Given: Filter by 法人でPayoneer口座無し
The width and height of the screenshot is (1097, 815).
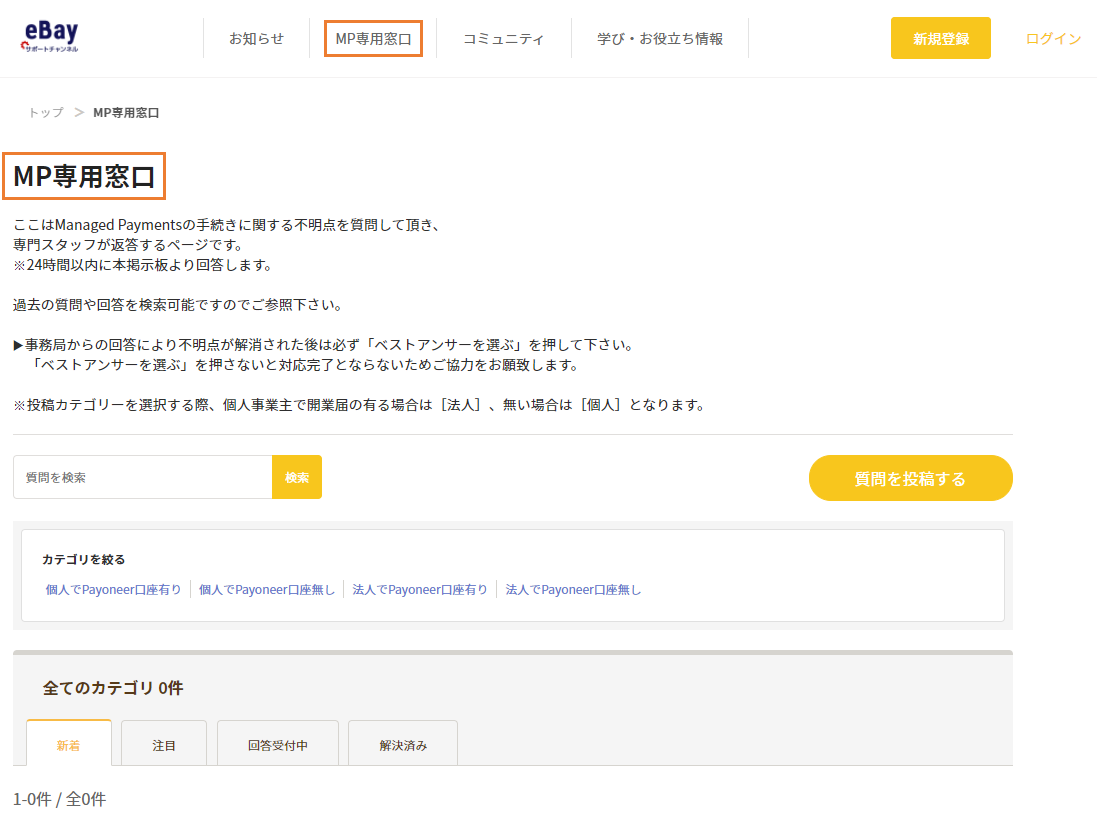Looking at the screenshot, I should click(x=573, y=590).
